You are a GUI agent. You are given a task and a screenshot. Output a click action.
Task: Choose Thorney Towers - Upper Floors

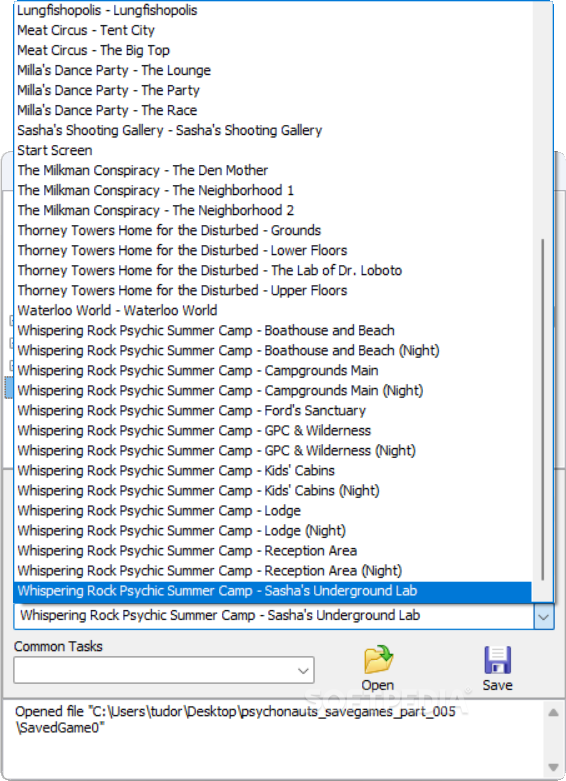(273, 290)
